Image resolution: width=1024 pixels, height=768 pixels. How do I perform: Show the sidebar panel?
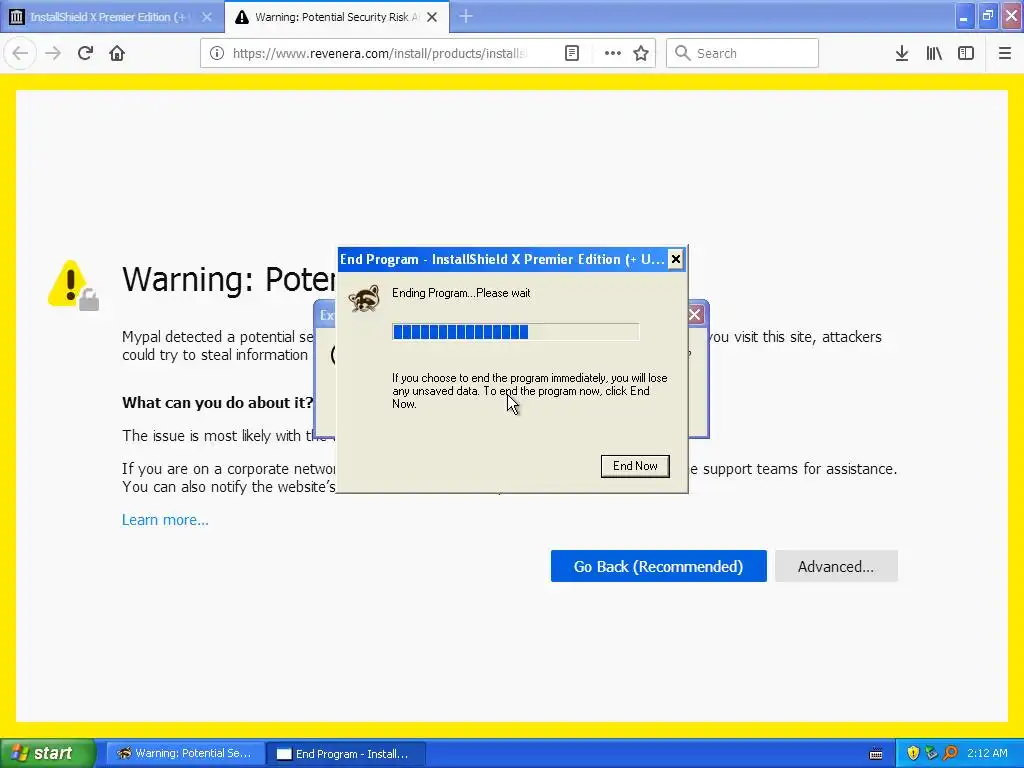pyautogui.click(x=966, y=54)
